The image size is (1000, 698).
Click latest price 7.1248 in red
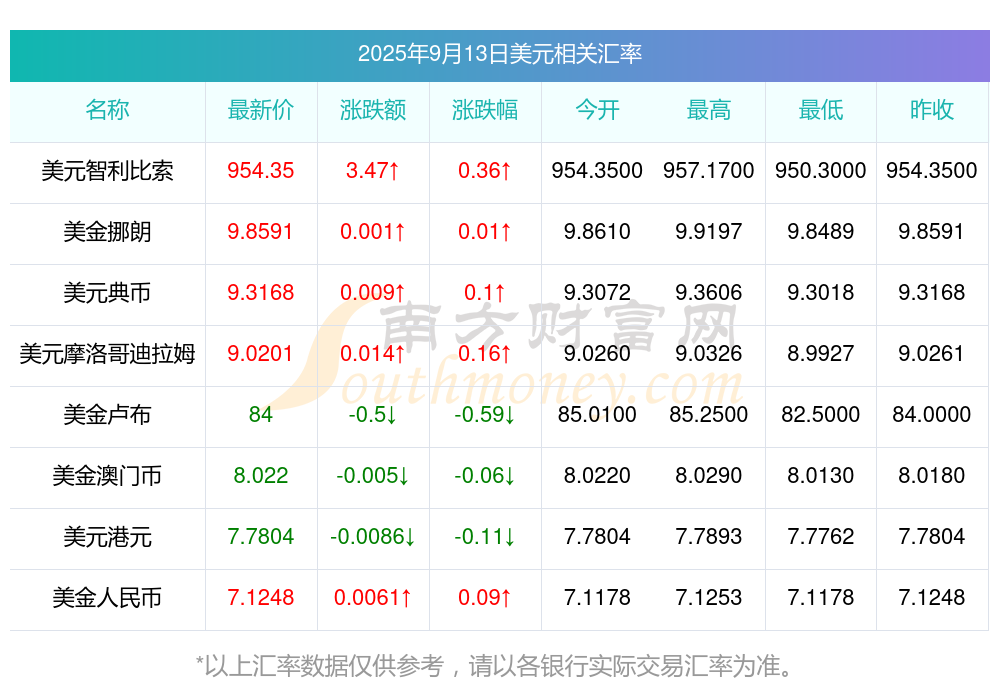(x=261, y=598)
